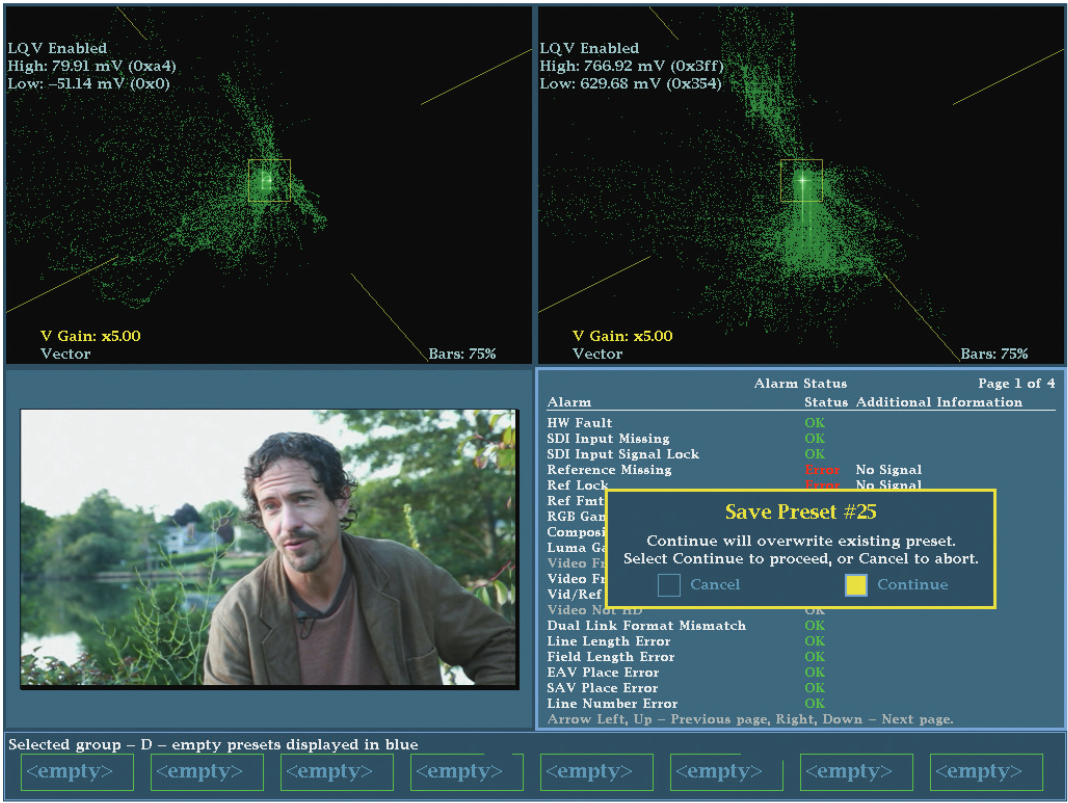Click the red Error status for Reference Missing
The height and width of the screenshot is (803, 1068).
822,470
